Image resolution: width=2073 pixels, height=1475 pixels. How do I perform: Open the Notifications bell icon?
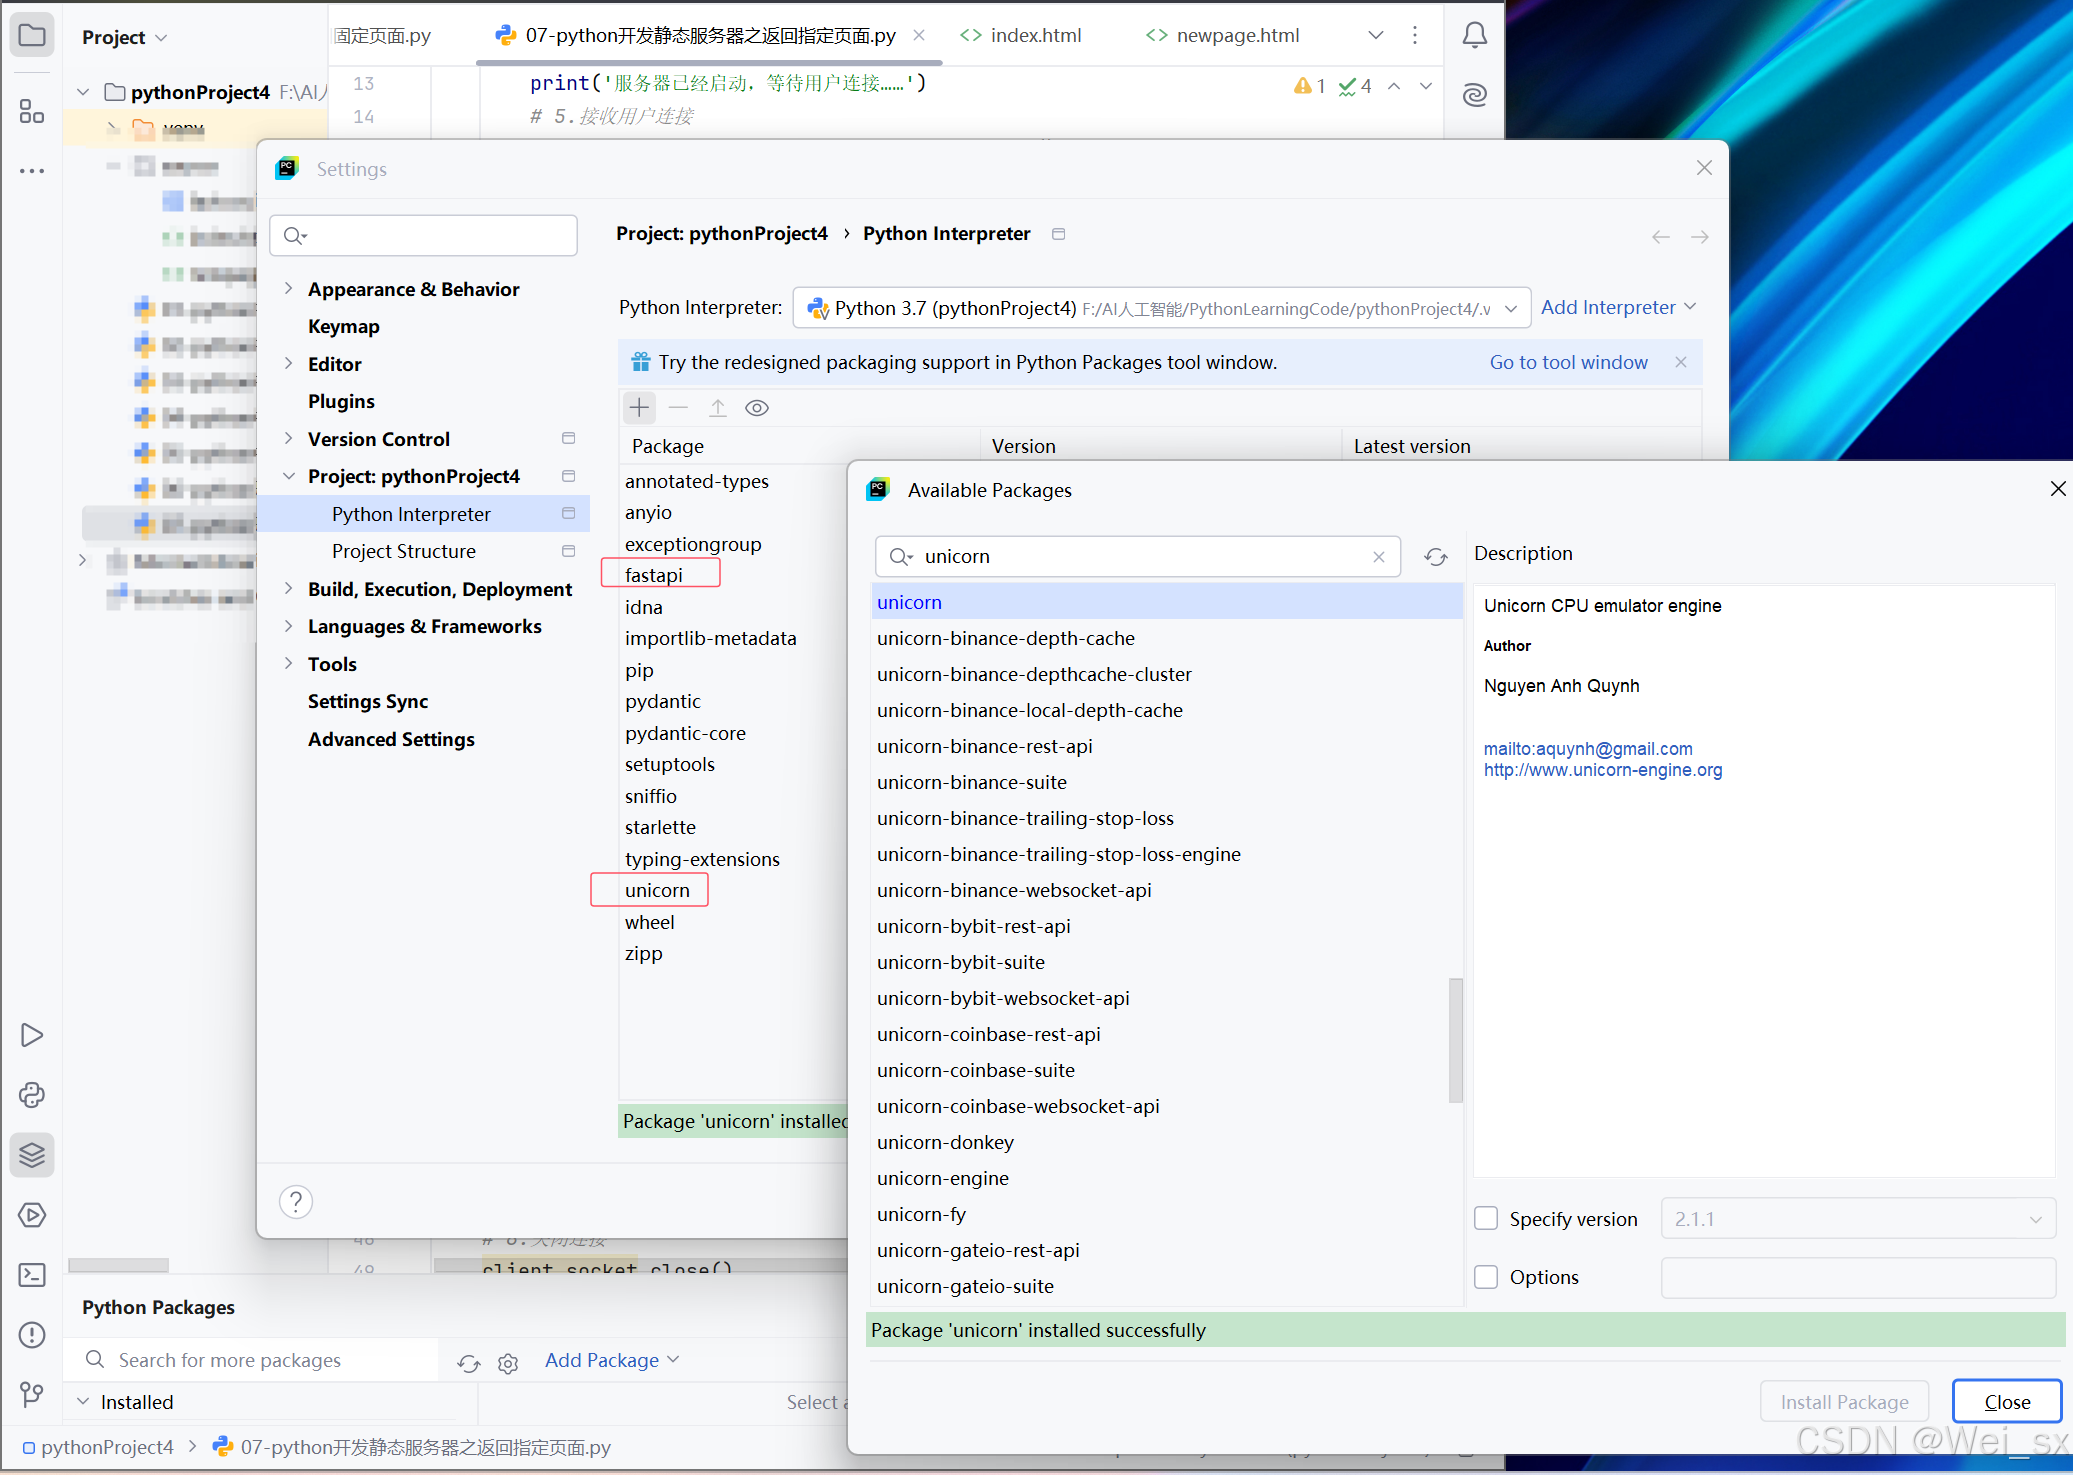coord(1475,36)
